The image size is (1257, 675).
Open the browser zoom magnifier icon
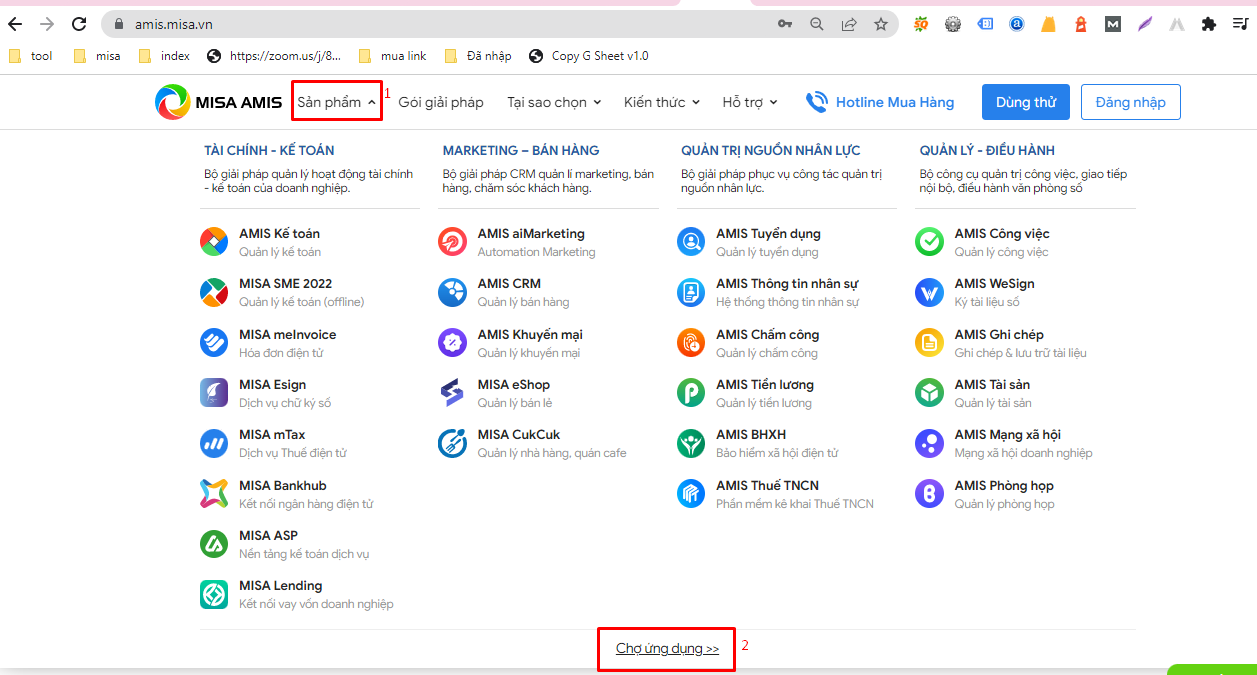[x=817, y=24]
